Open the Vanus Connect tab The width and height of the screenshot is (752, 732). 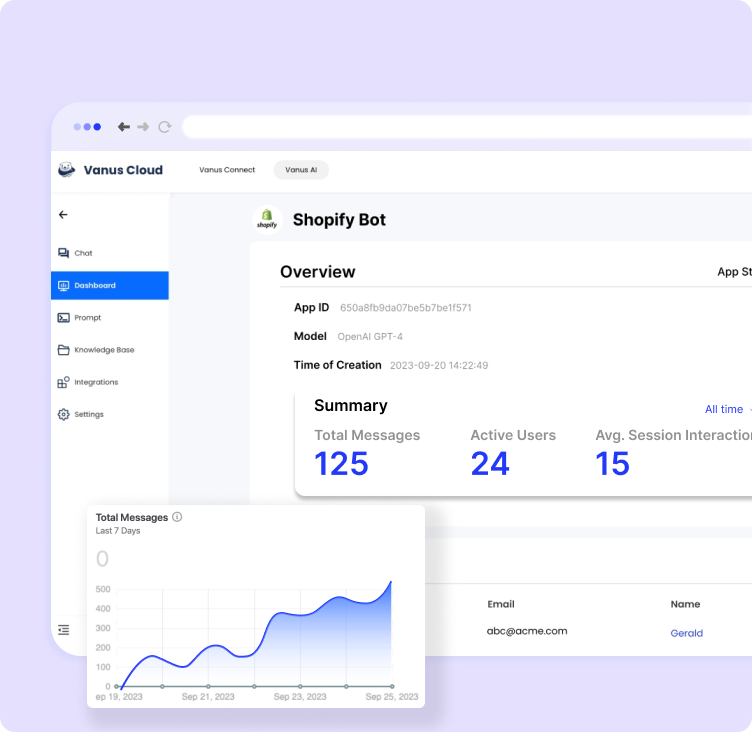click(x=227, y=170)
